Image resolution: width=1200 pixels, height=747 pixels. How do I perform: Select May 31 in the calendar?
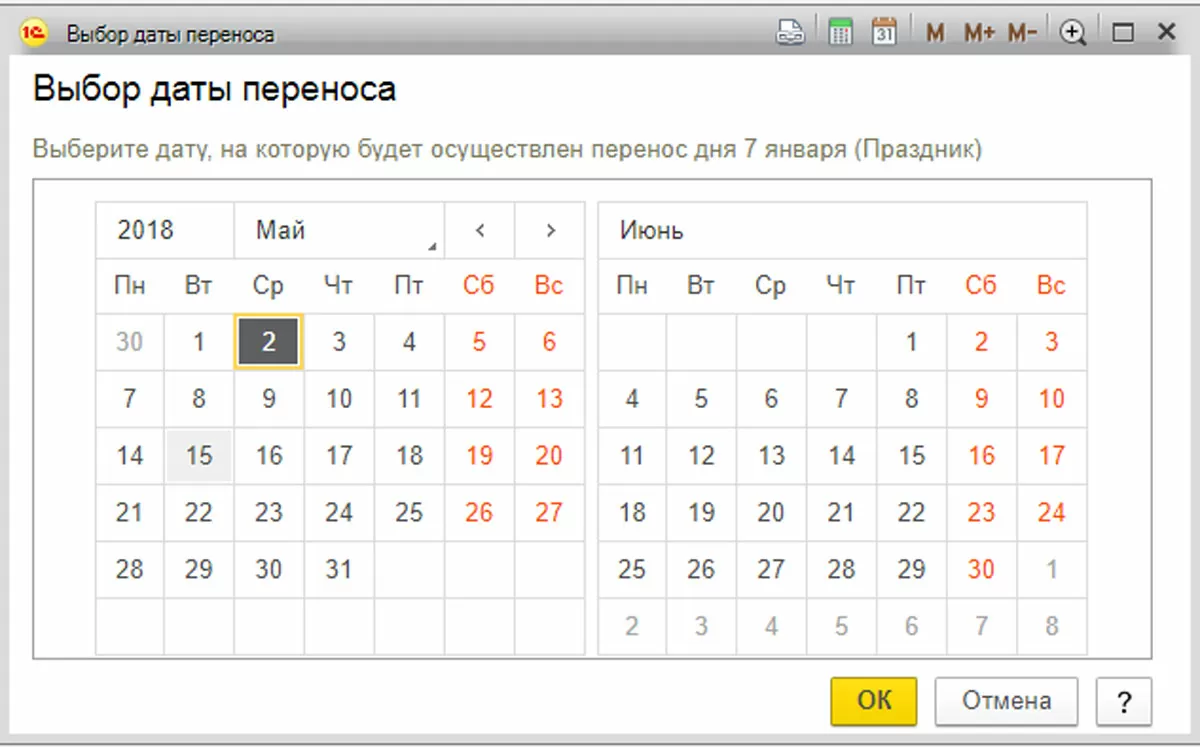pos(339,570)
